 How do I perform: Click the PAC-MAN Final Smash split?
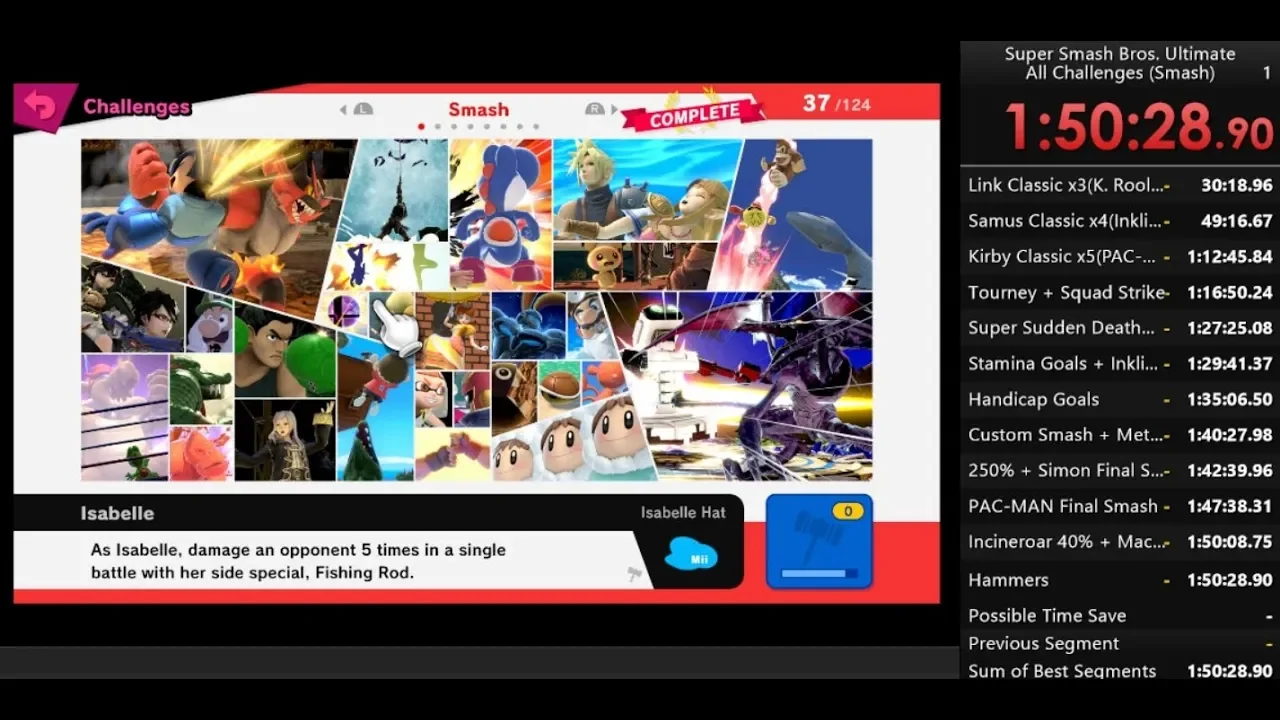pos(1120,506)
